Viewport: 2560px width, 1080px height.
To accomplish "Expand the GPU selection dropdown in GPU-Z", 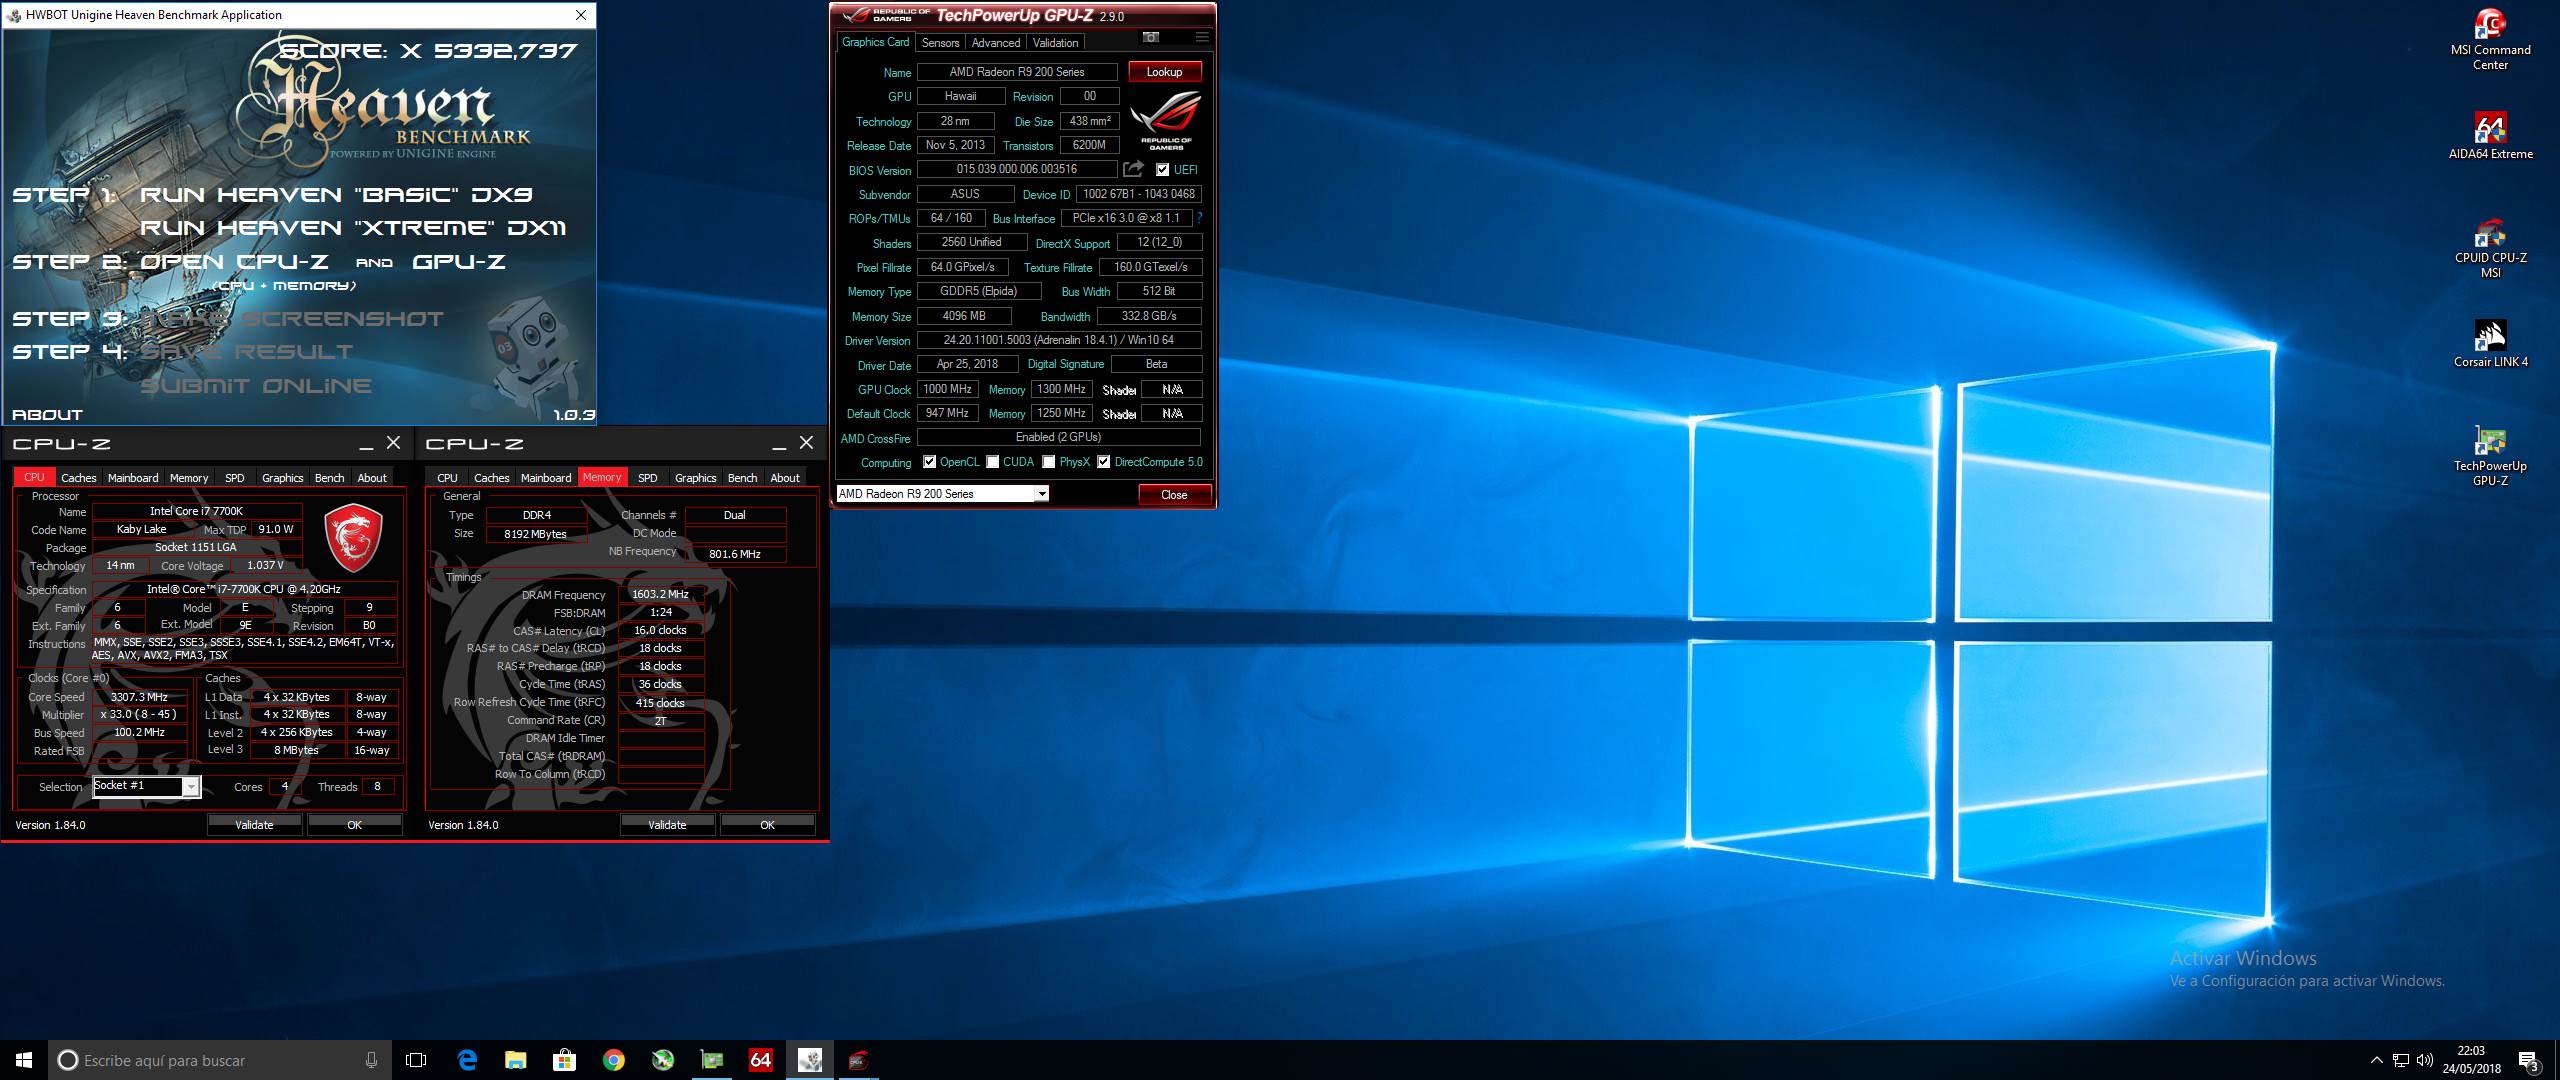I will 1041,494.
